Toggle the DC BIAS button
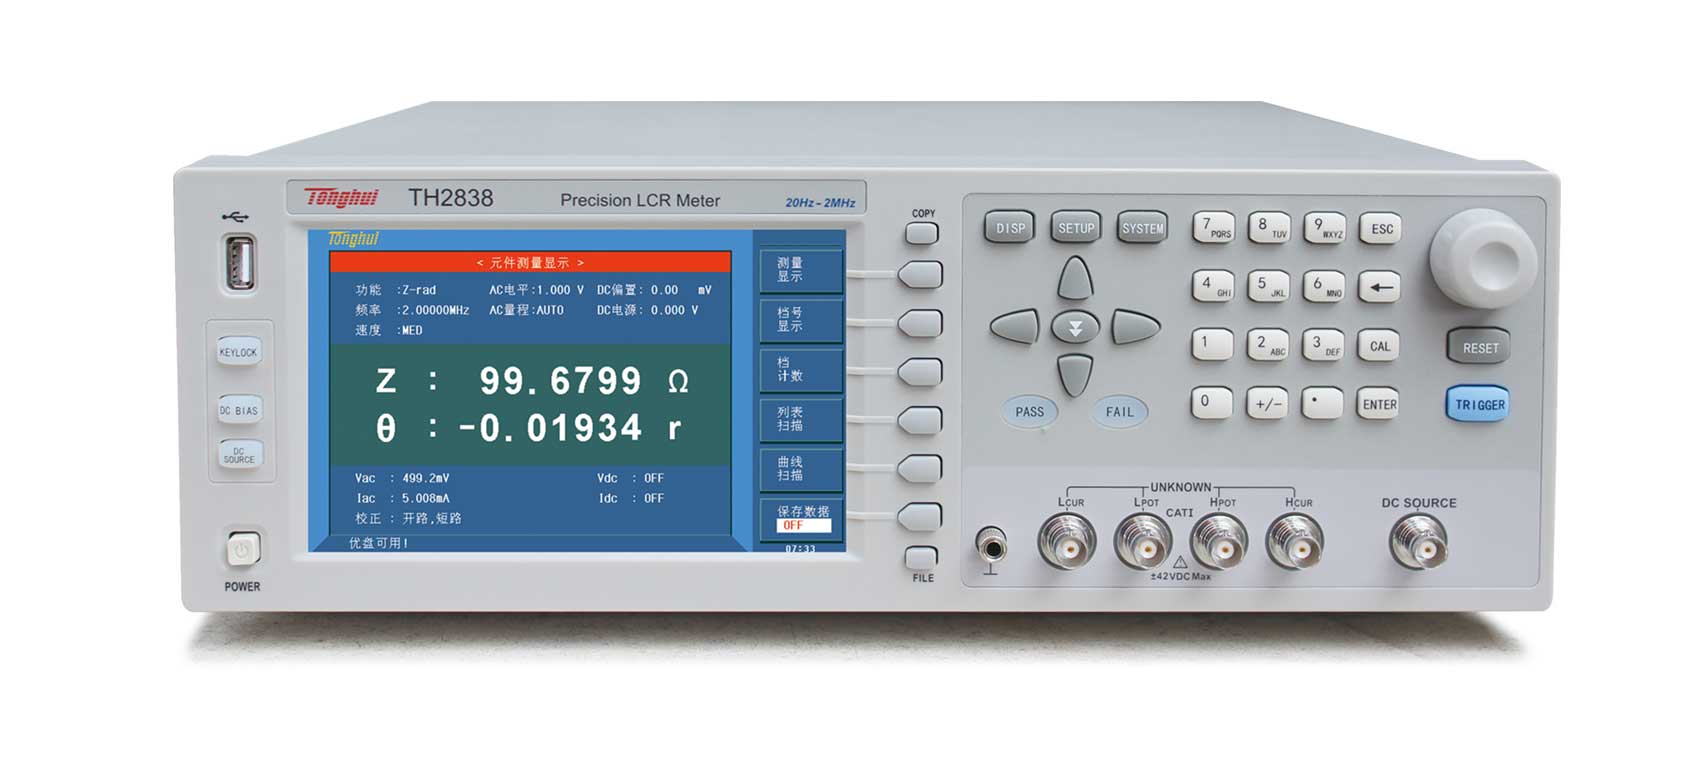Image resolution: width=1701 pixels, height=761 pixels. 239,410
